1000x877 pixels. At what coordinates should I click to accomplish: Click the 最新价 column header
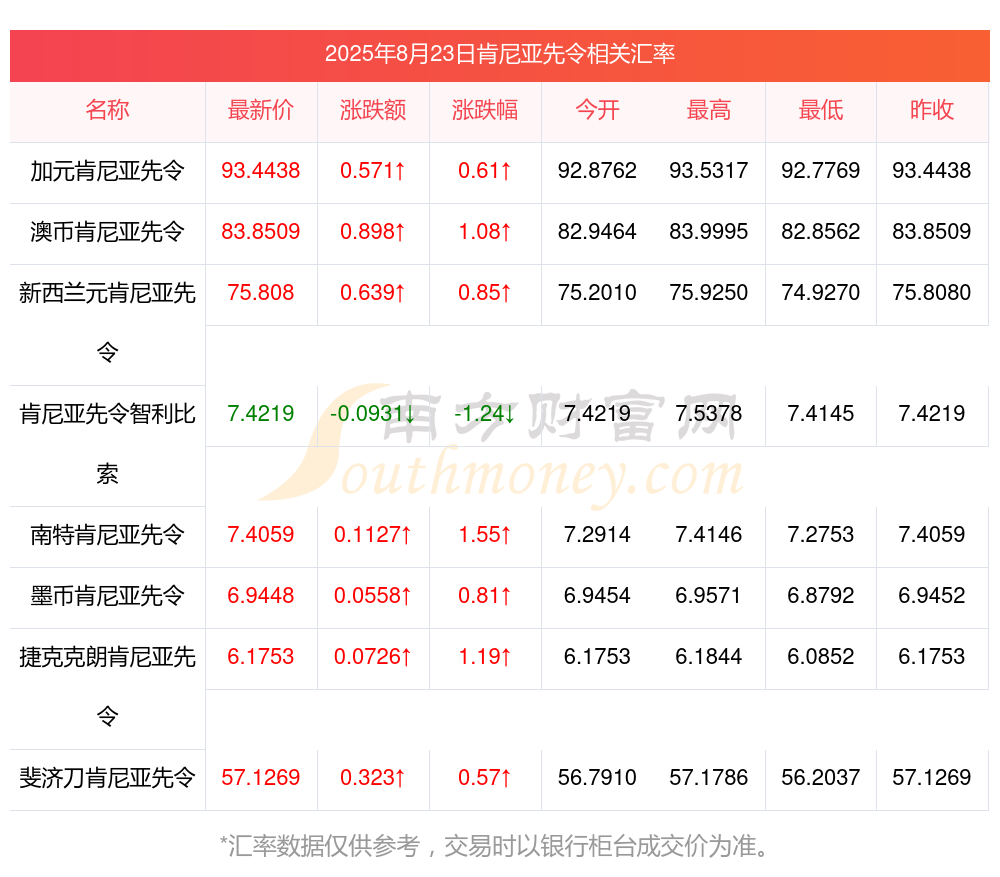point(261,110)
